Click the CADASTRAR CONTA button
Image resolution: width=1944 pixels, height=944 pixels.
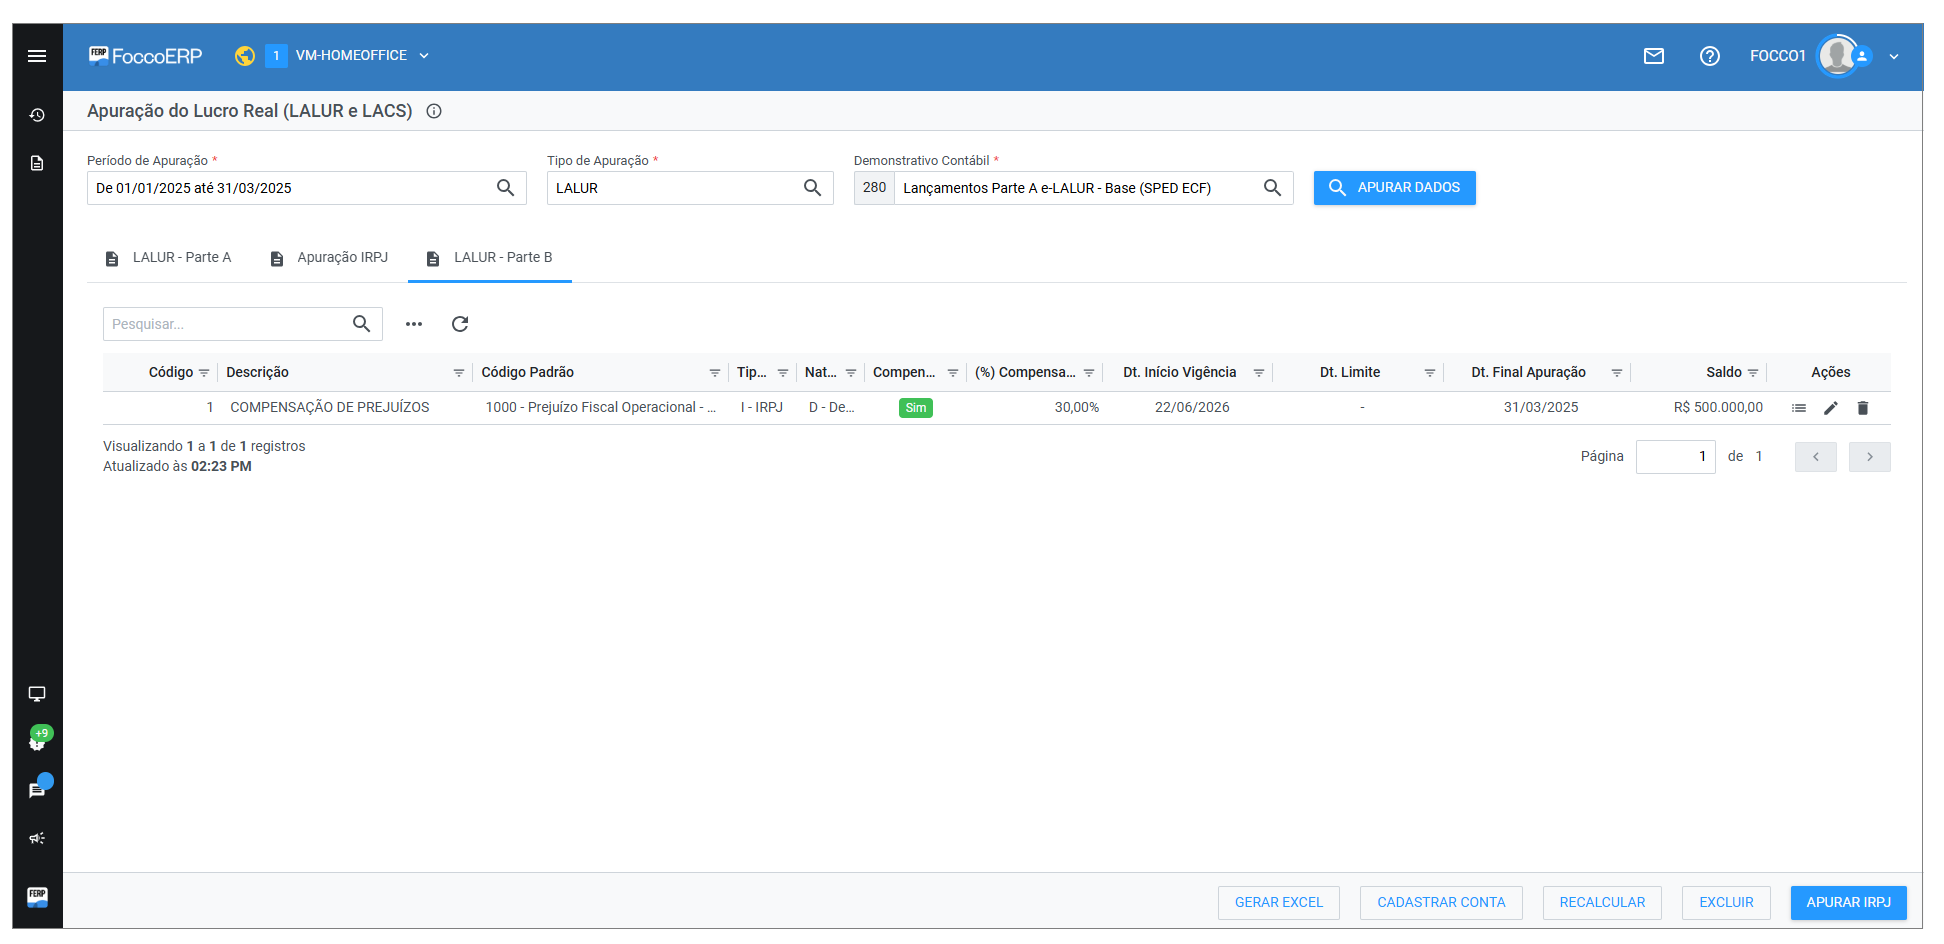[1441, 903]
